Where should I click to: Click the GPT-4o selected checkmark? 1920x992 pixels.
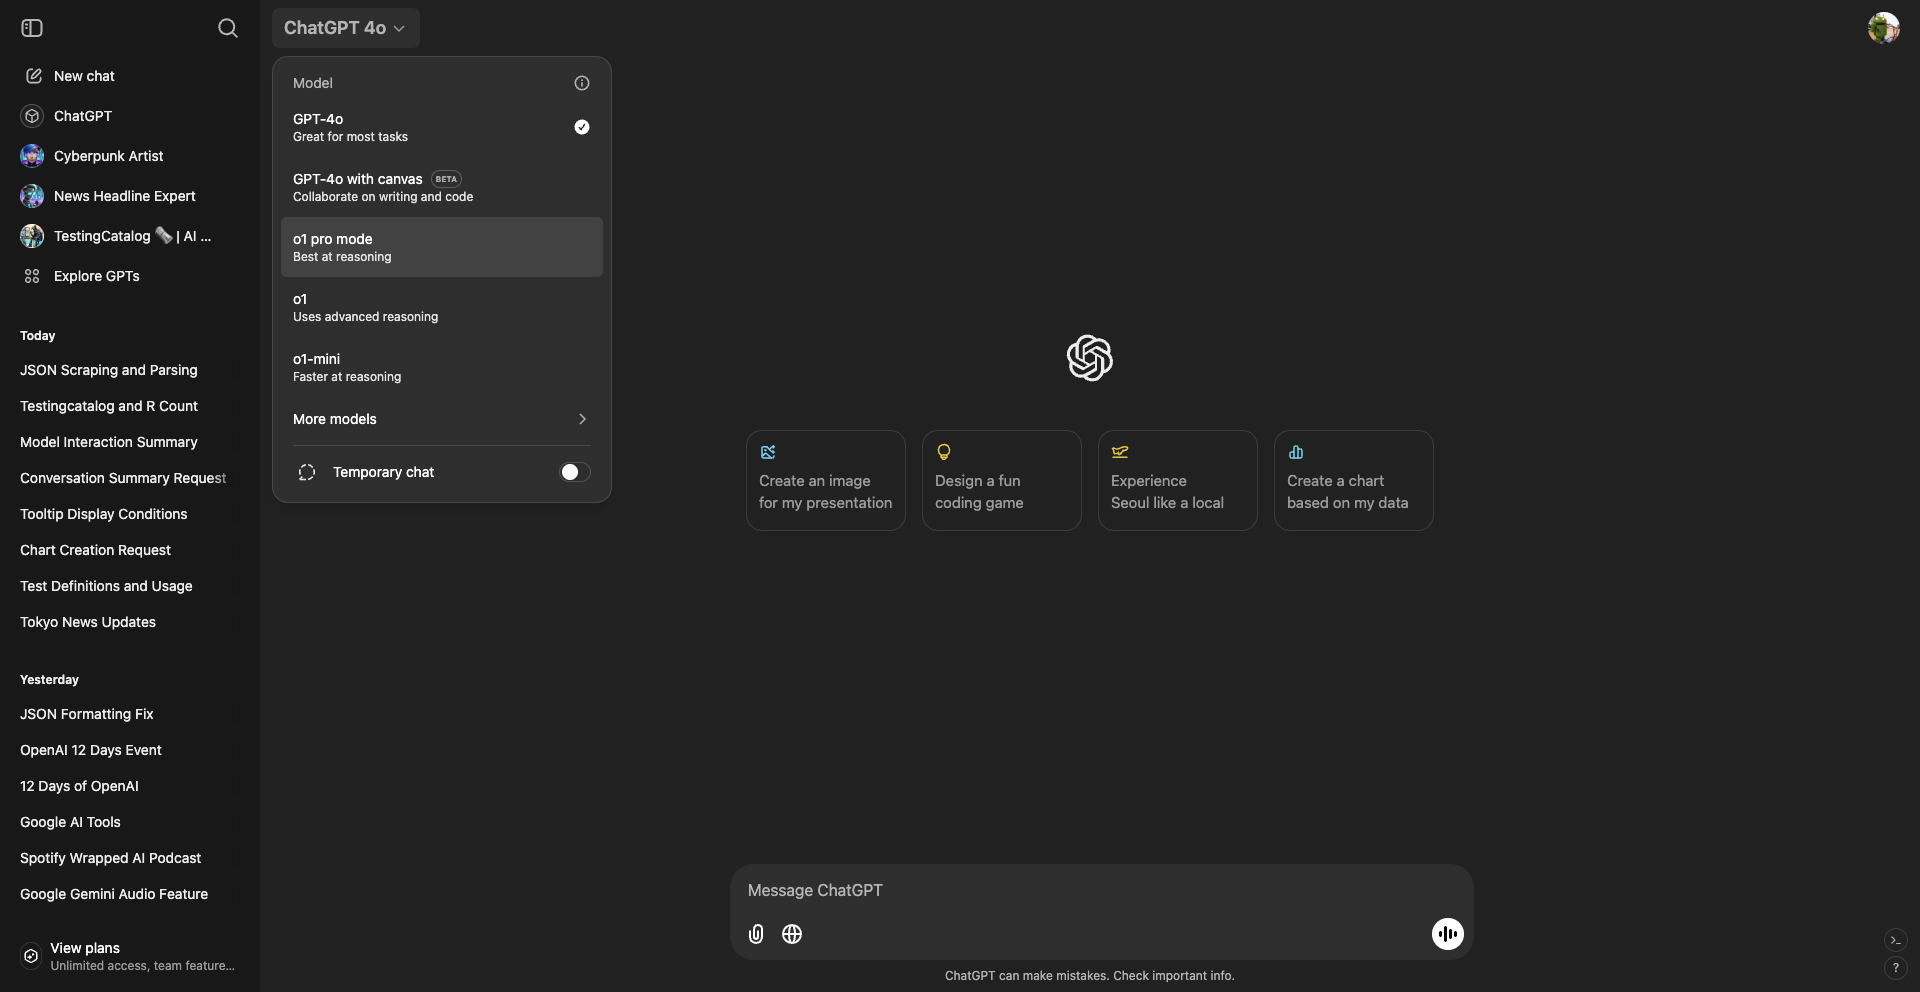coord(582,127)
